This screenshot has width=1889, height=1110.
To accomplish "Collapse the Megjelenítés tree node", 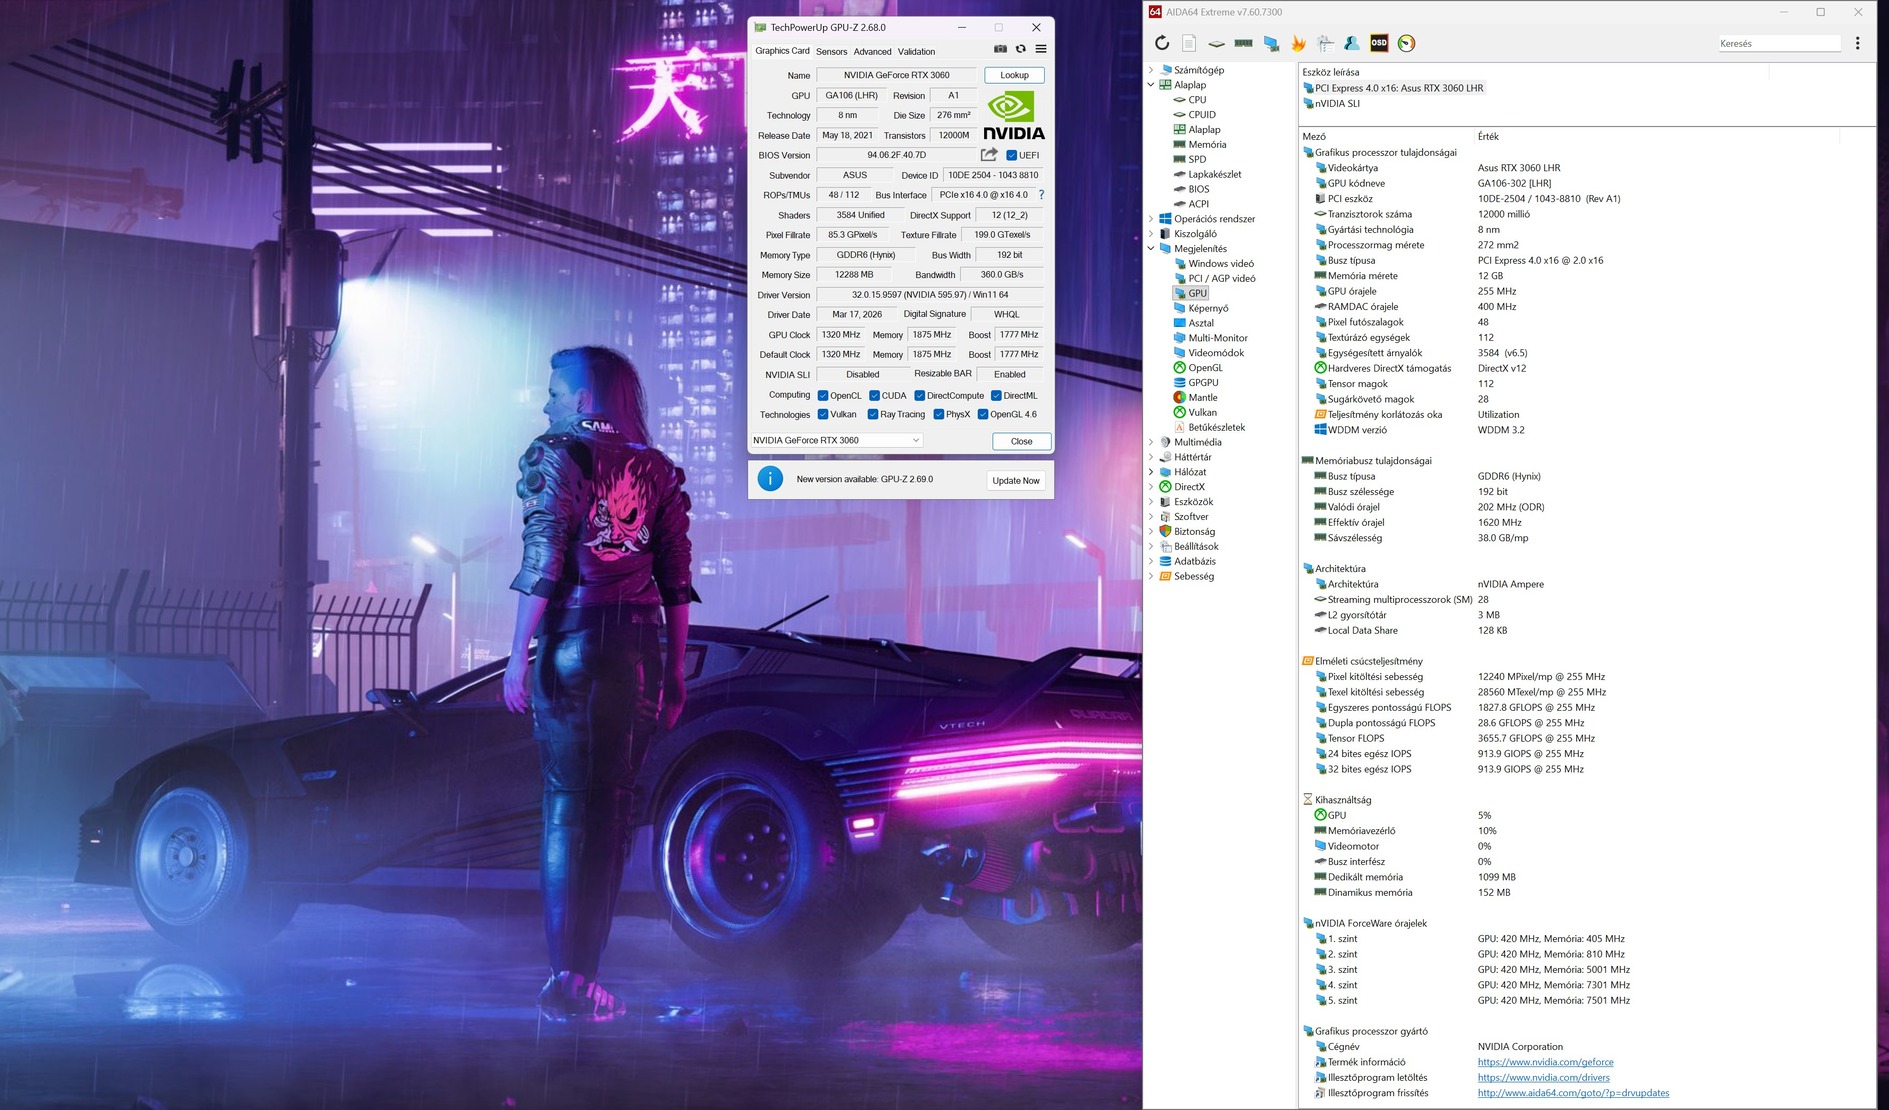I will [x=1151, y=249].
